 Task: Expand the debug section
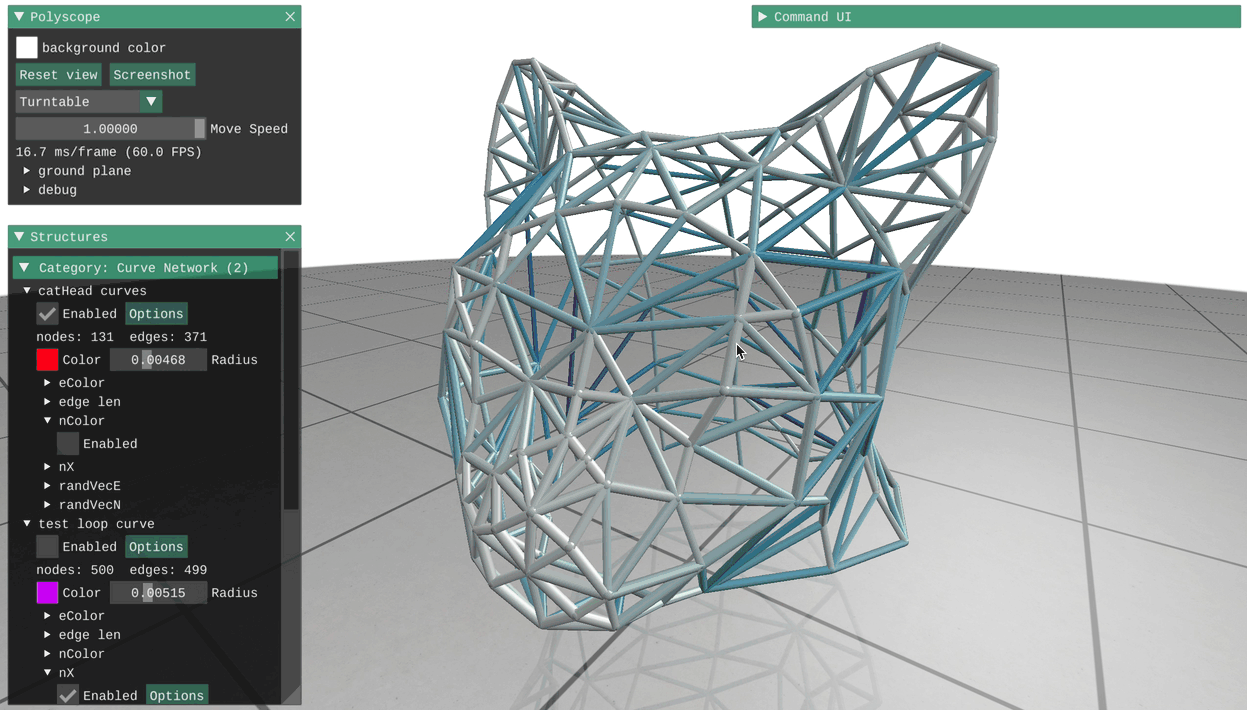[27, 190]
